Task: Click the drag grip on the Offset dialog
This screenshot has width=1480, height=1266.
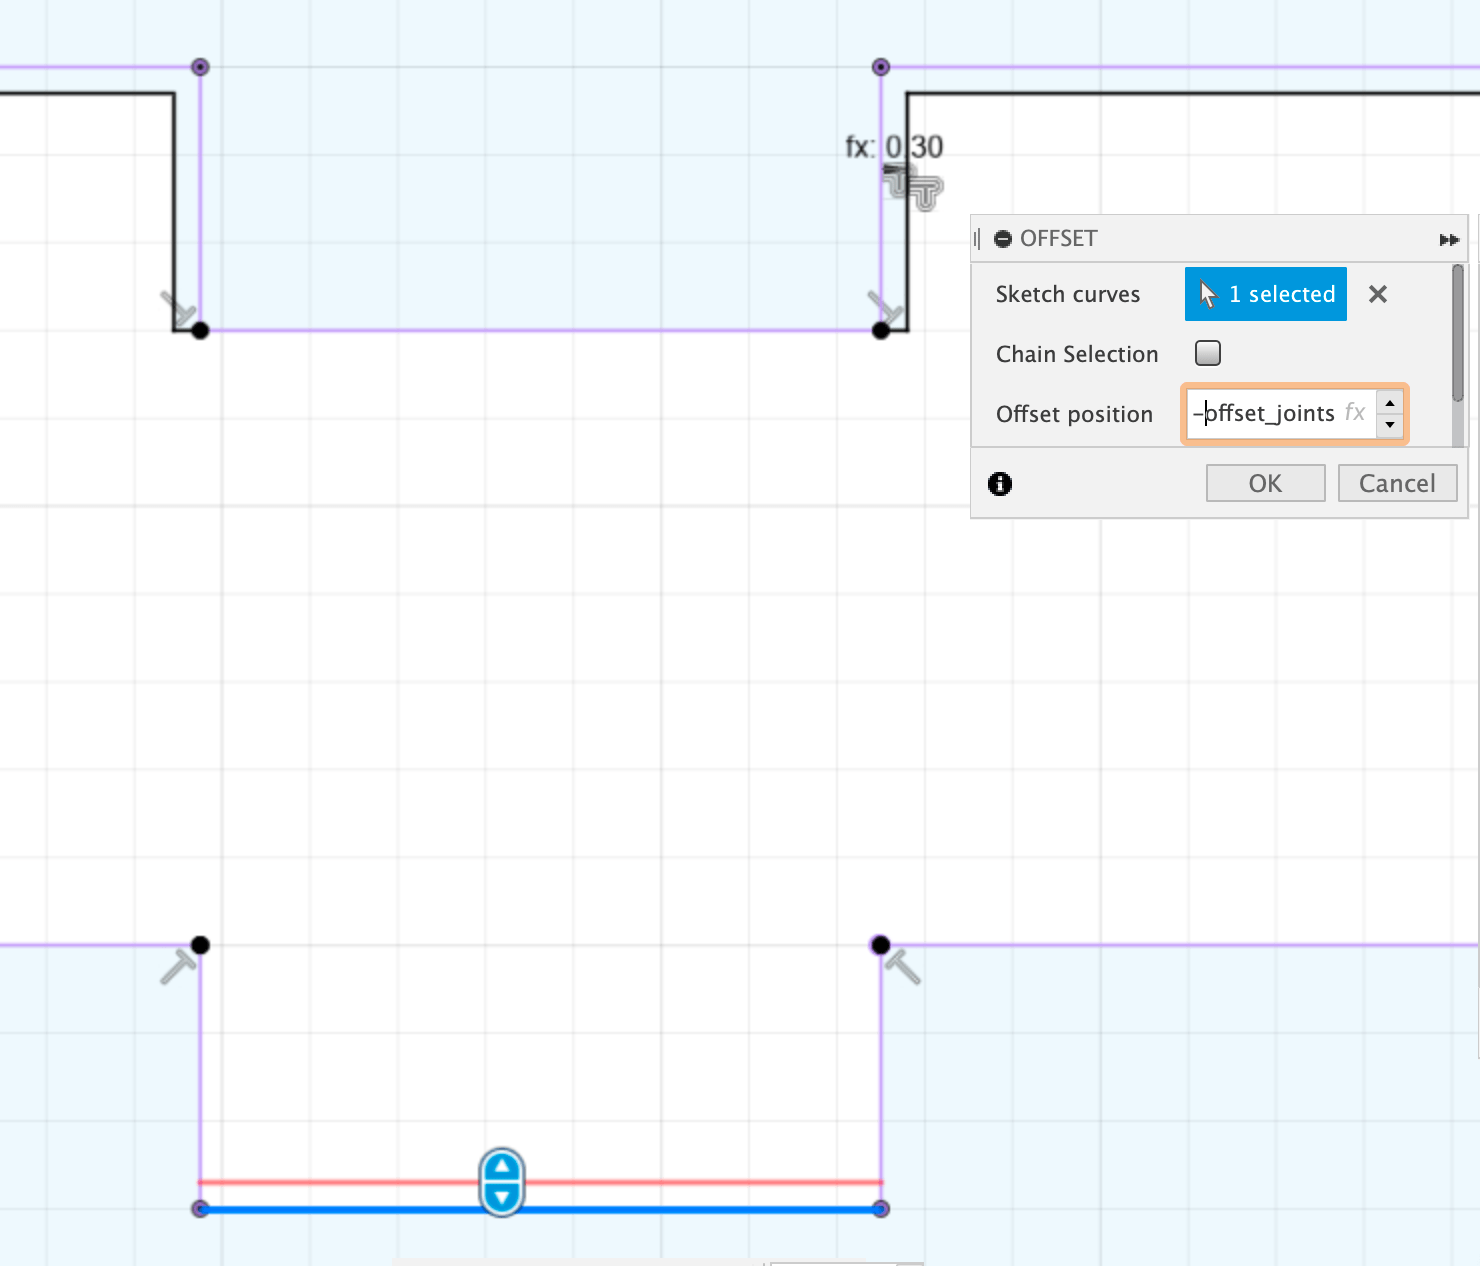Action: point(977,239)
